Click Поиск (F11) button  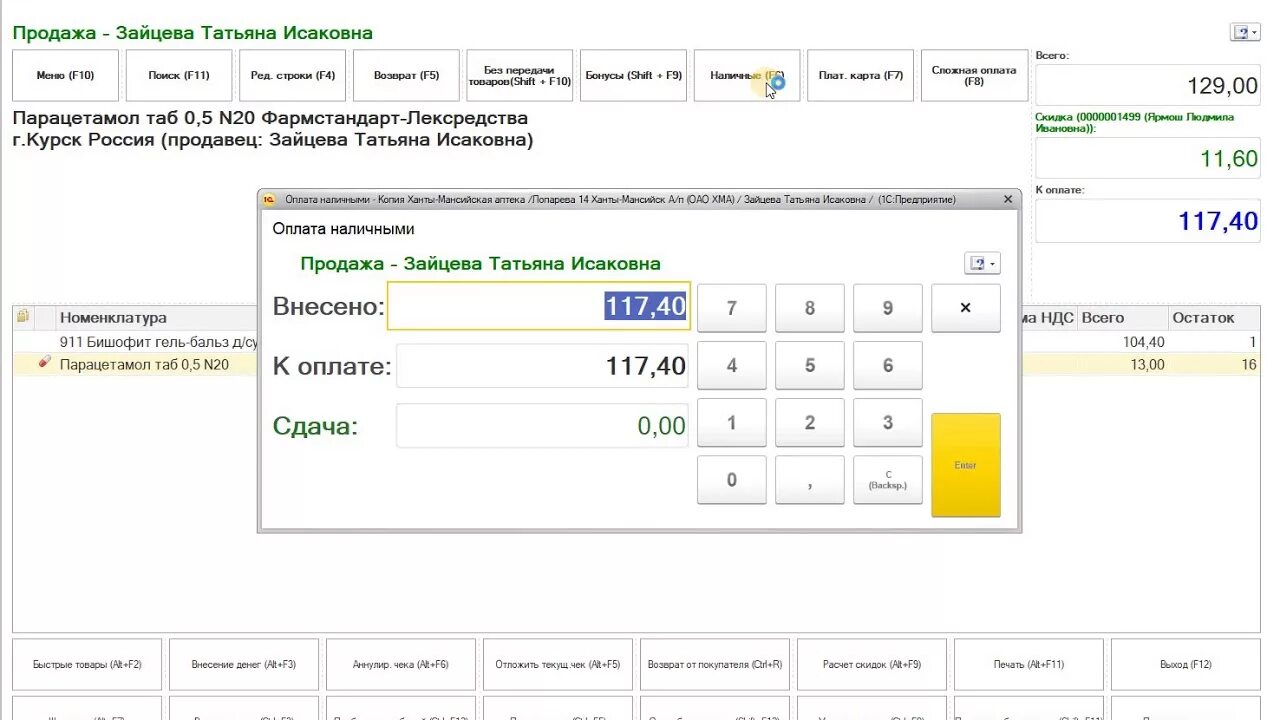(x=179, y=76)
